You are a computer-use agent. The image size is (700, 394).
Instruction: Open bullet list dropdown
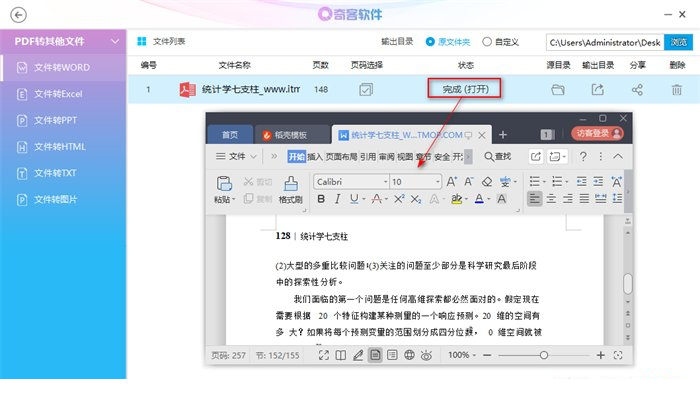coord(544,182)
